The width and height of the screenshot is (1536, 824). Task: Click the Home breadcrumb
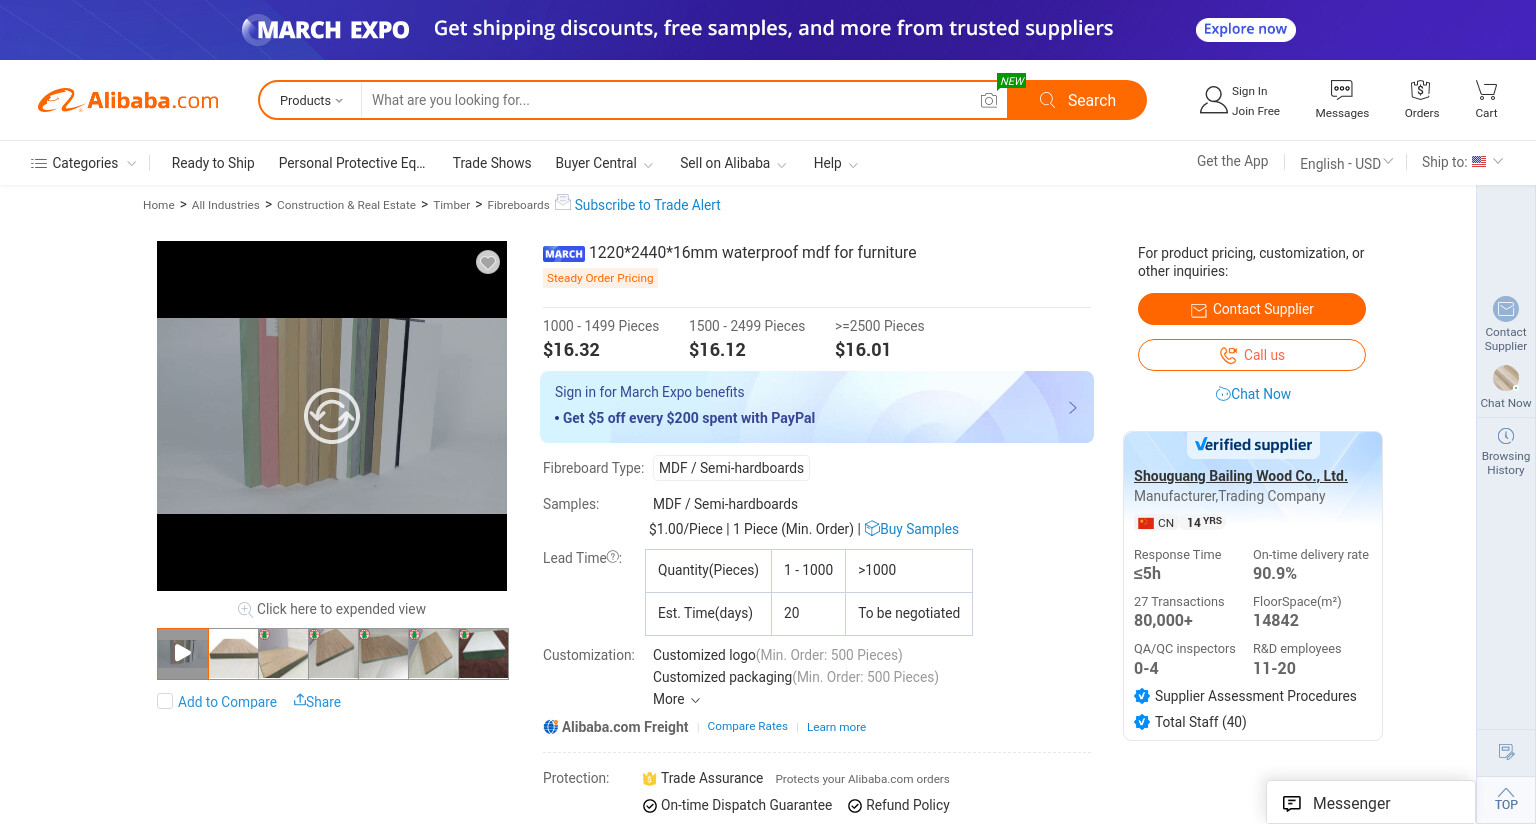point(159,205)
